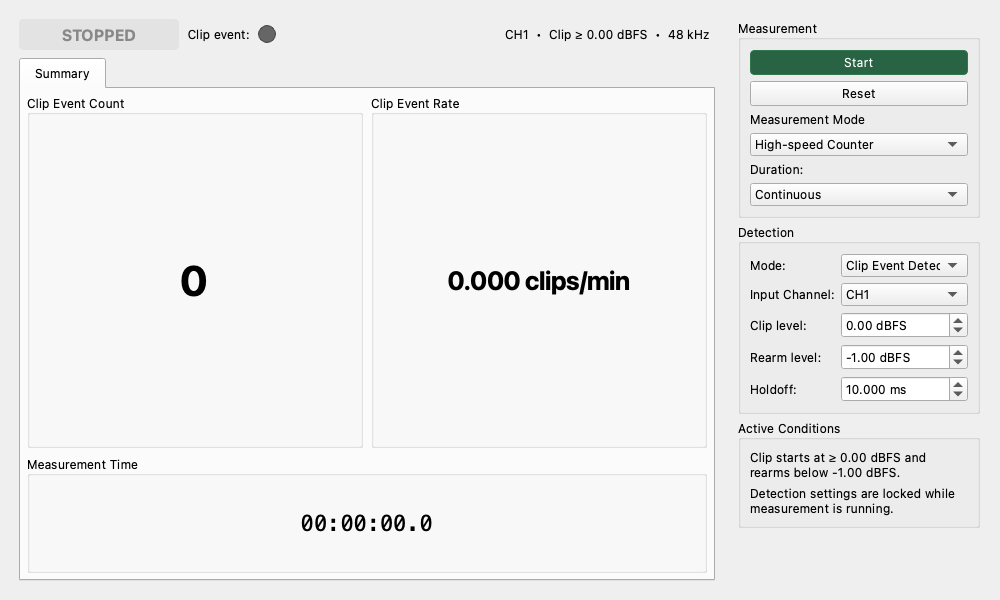
Task: Click into the Clip level field
Action: (x=895, y=325)
